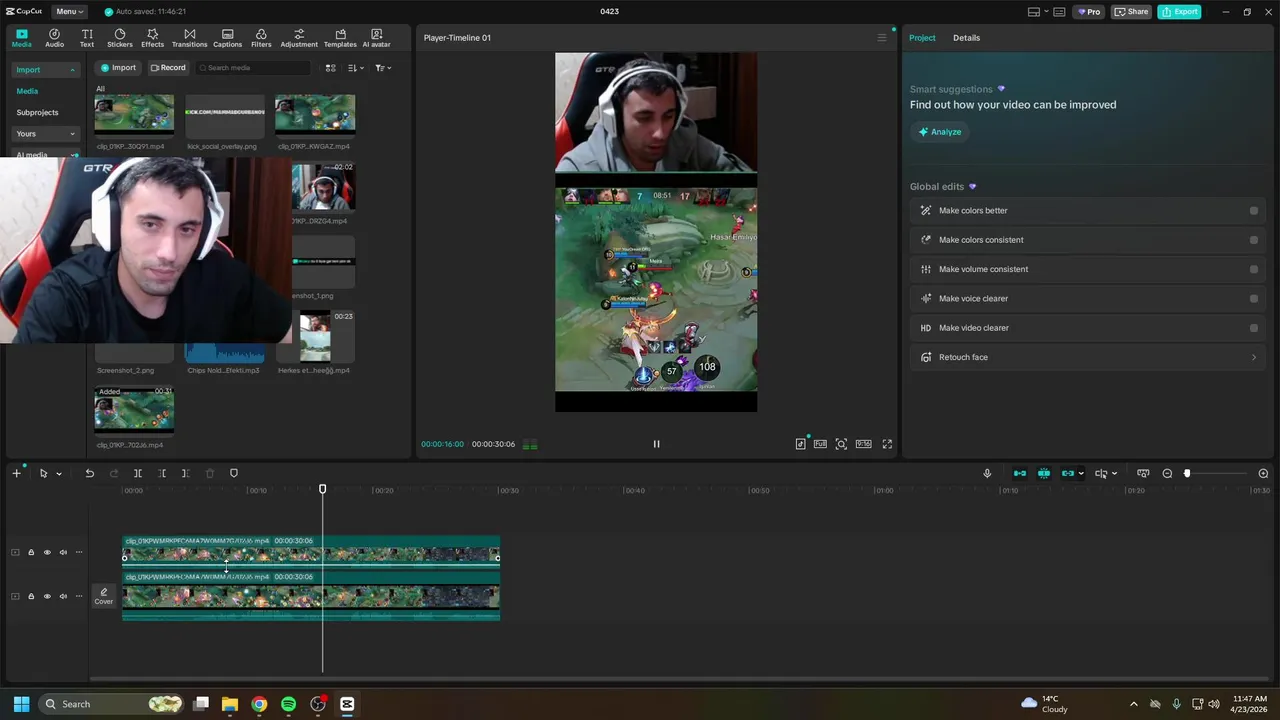Click the timeline zoom in icon
This screenshot has width=1280, height=720.
[x=1263, y=473]
